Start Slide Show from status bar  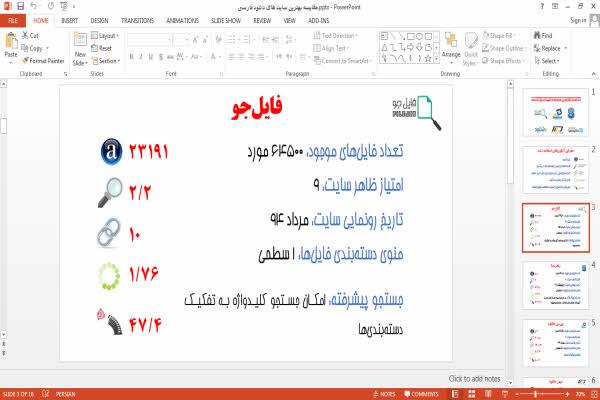(x=505, y=394)
